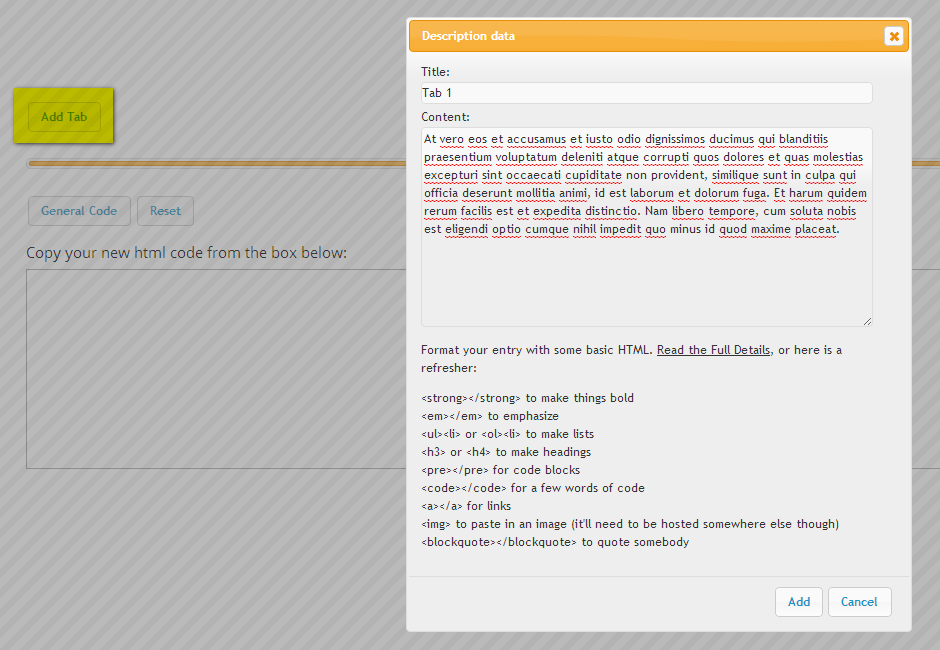Click the ul/ol make lists hint

[508, 434]
